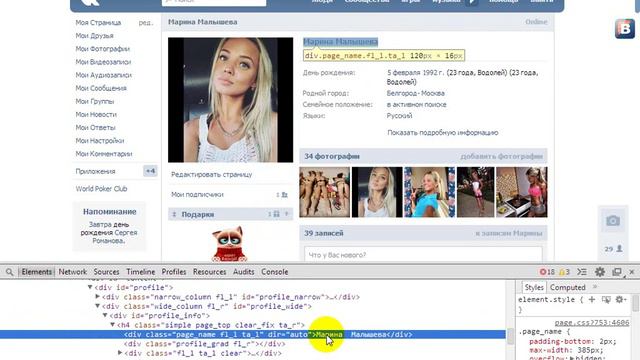Open the Sources tab
The image size is (640, 360).
[x=106, y=272]
